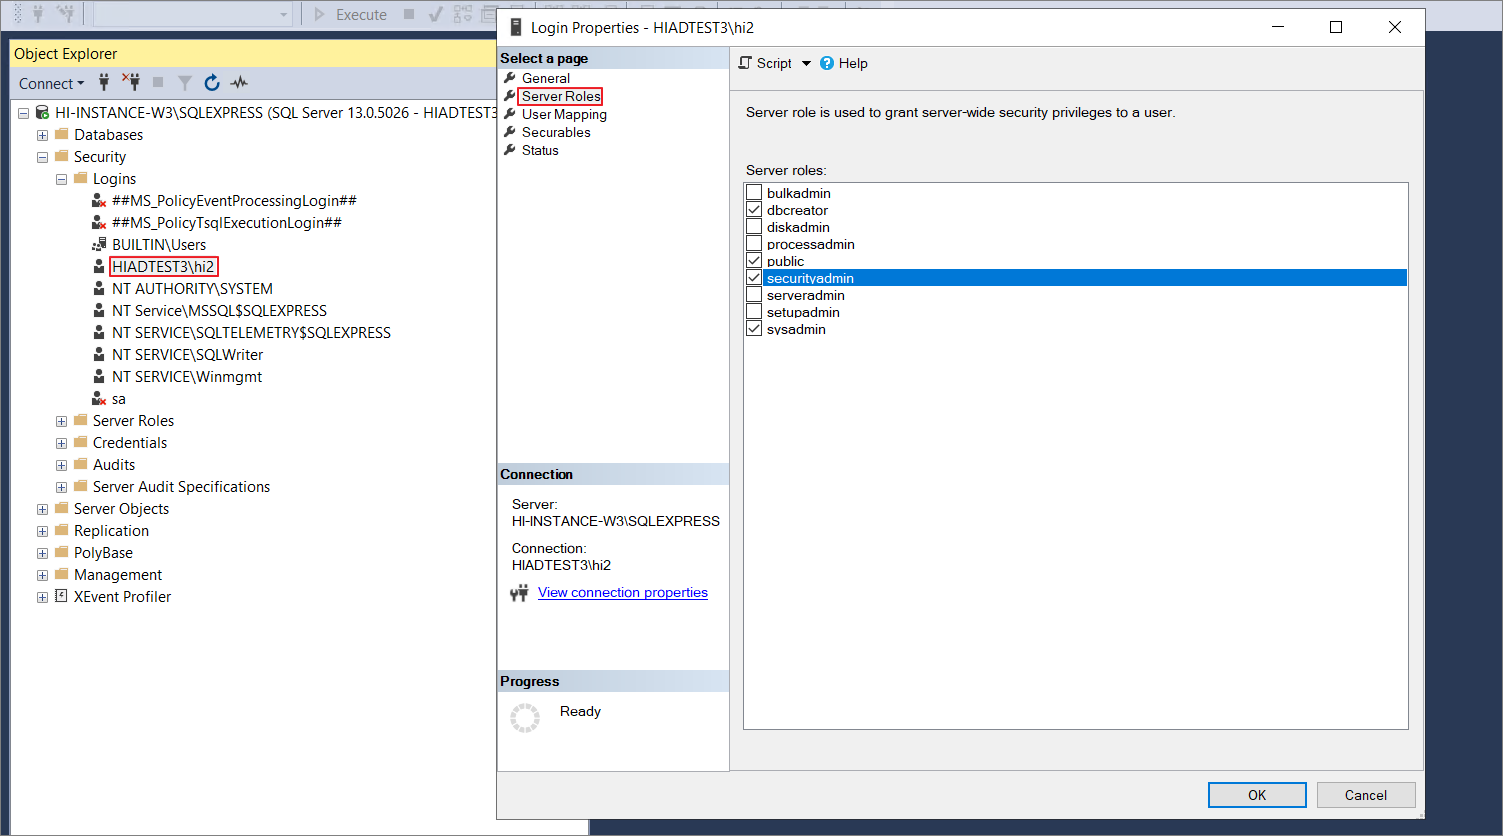Expand the Management folder

[x=42, y=575]
